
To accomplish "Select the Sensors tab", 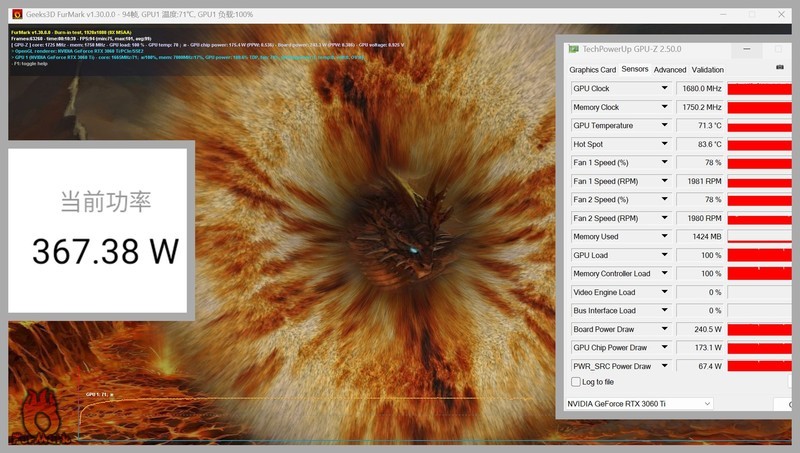I will [634, 70].
